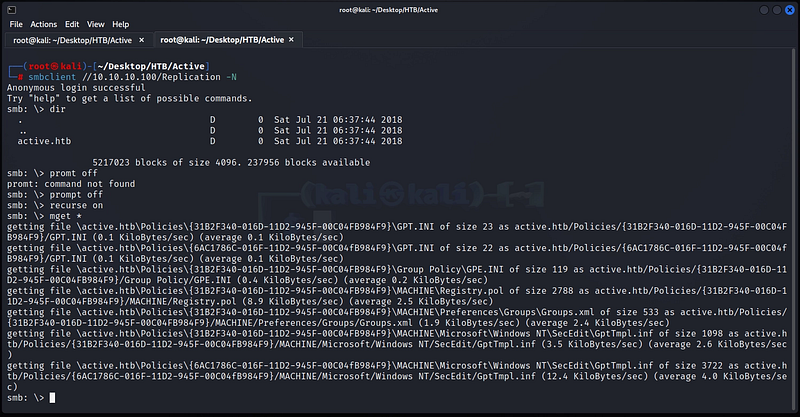This screenshot has width=800, height=417.
Task: Open the Edit menu
Action: pyautogui.click(x=72, y=24)
